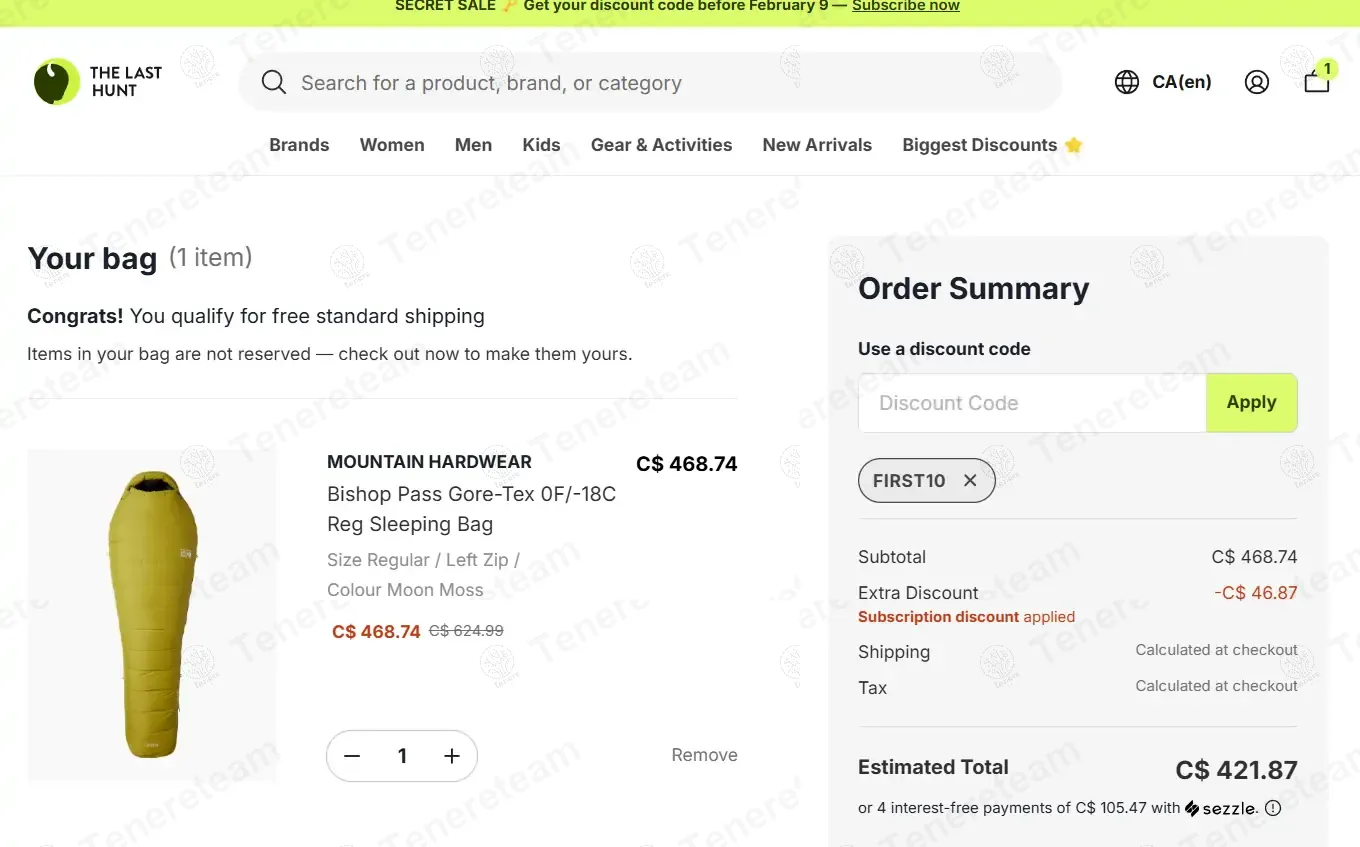The image size is (1360, 847).
Task: Remove the FIRST10 discount code chip
Action: pyautogui.click(x=970, y=481)
